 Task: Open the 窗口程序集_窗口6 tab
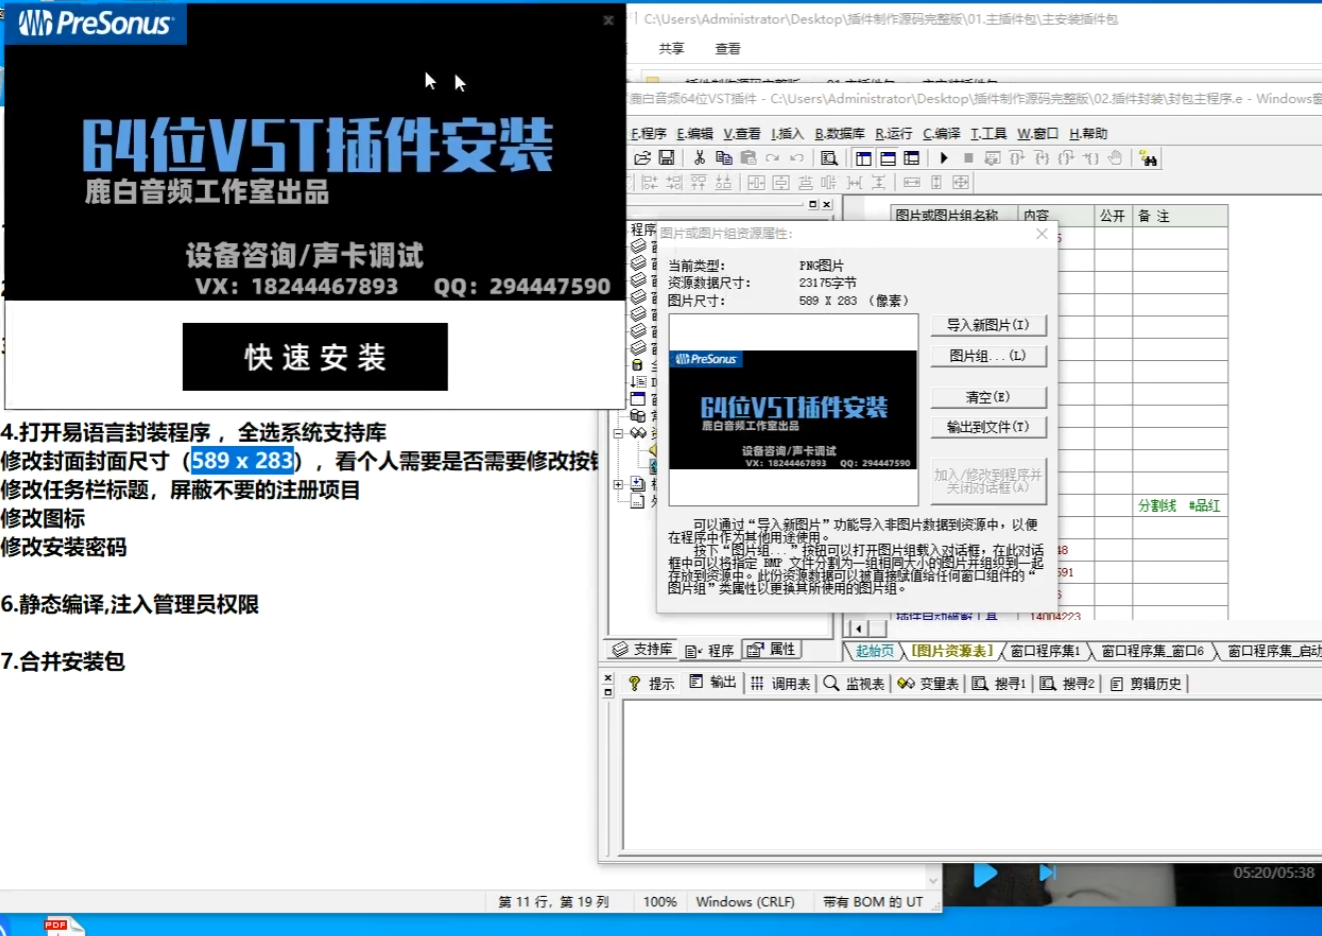click(x=1152, y=651)
